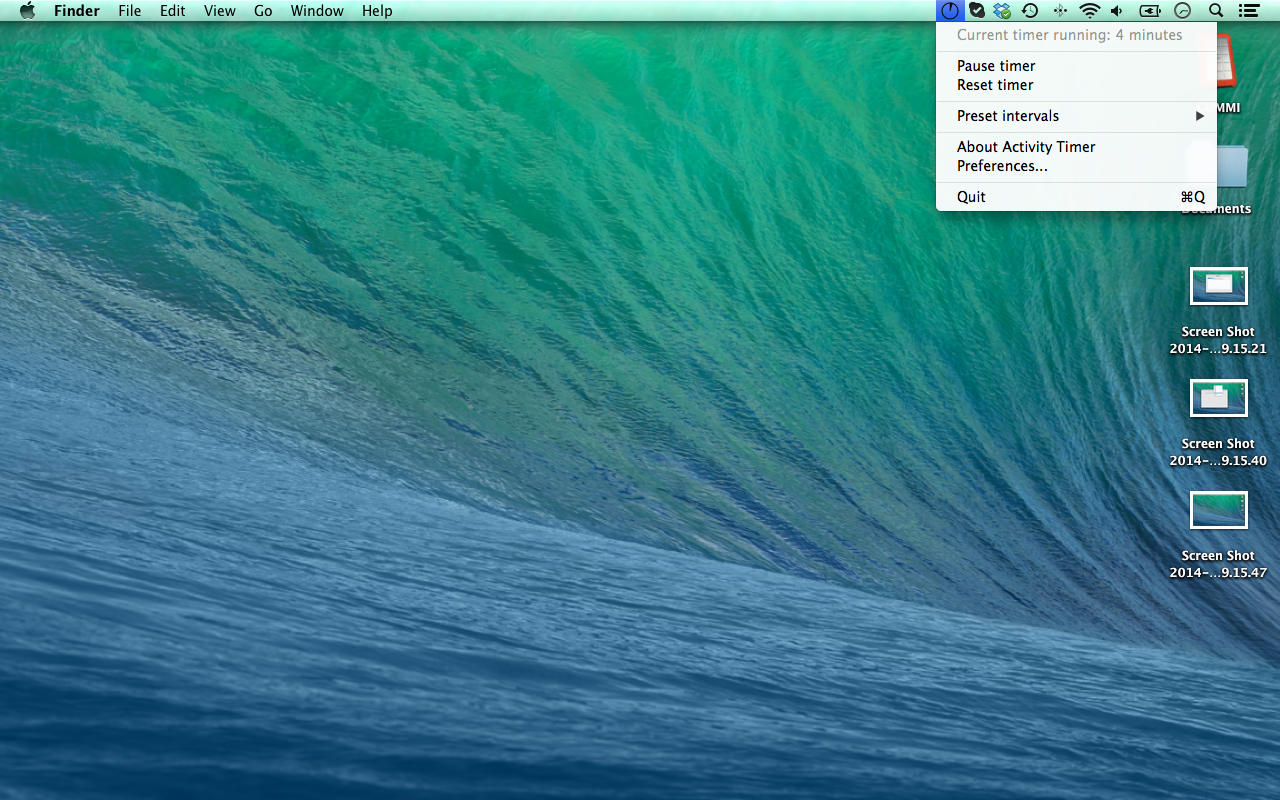Open Notification Center list icon
This screenshot has height=800, width=1280.
pos(1248,11)
